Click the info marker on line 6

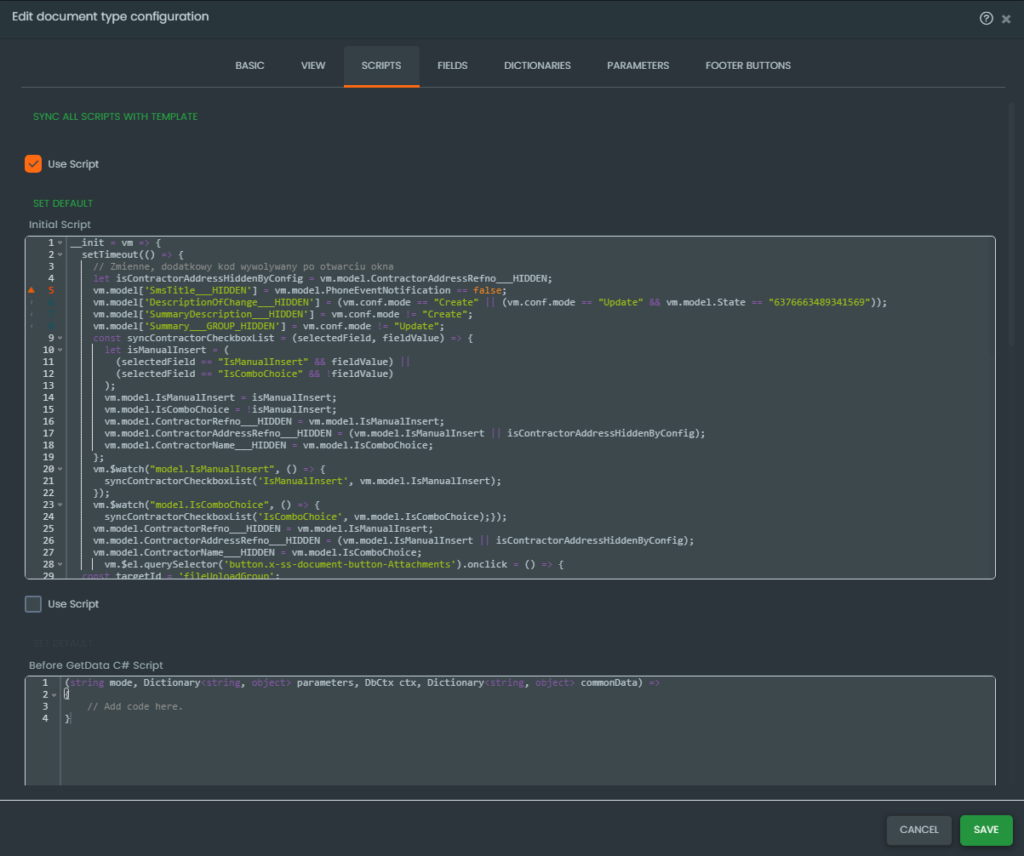32,302
